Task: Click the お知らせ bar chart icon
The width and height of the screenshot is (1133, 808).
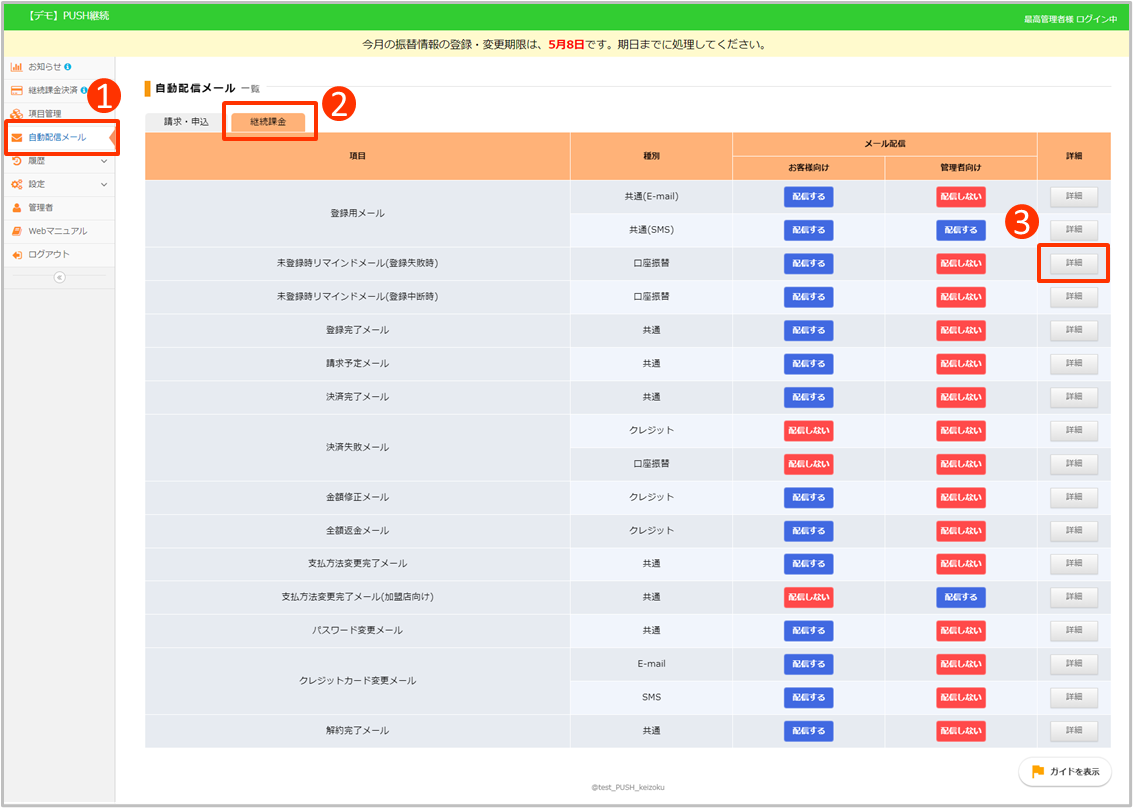Action: pyautogui.click(x=17, y=67)
